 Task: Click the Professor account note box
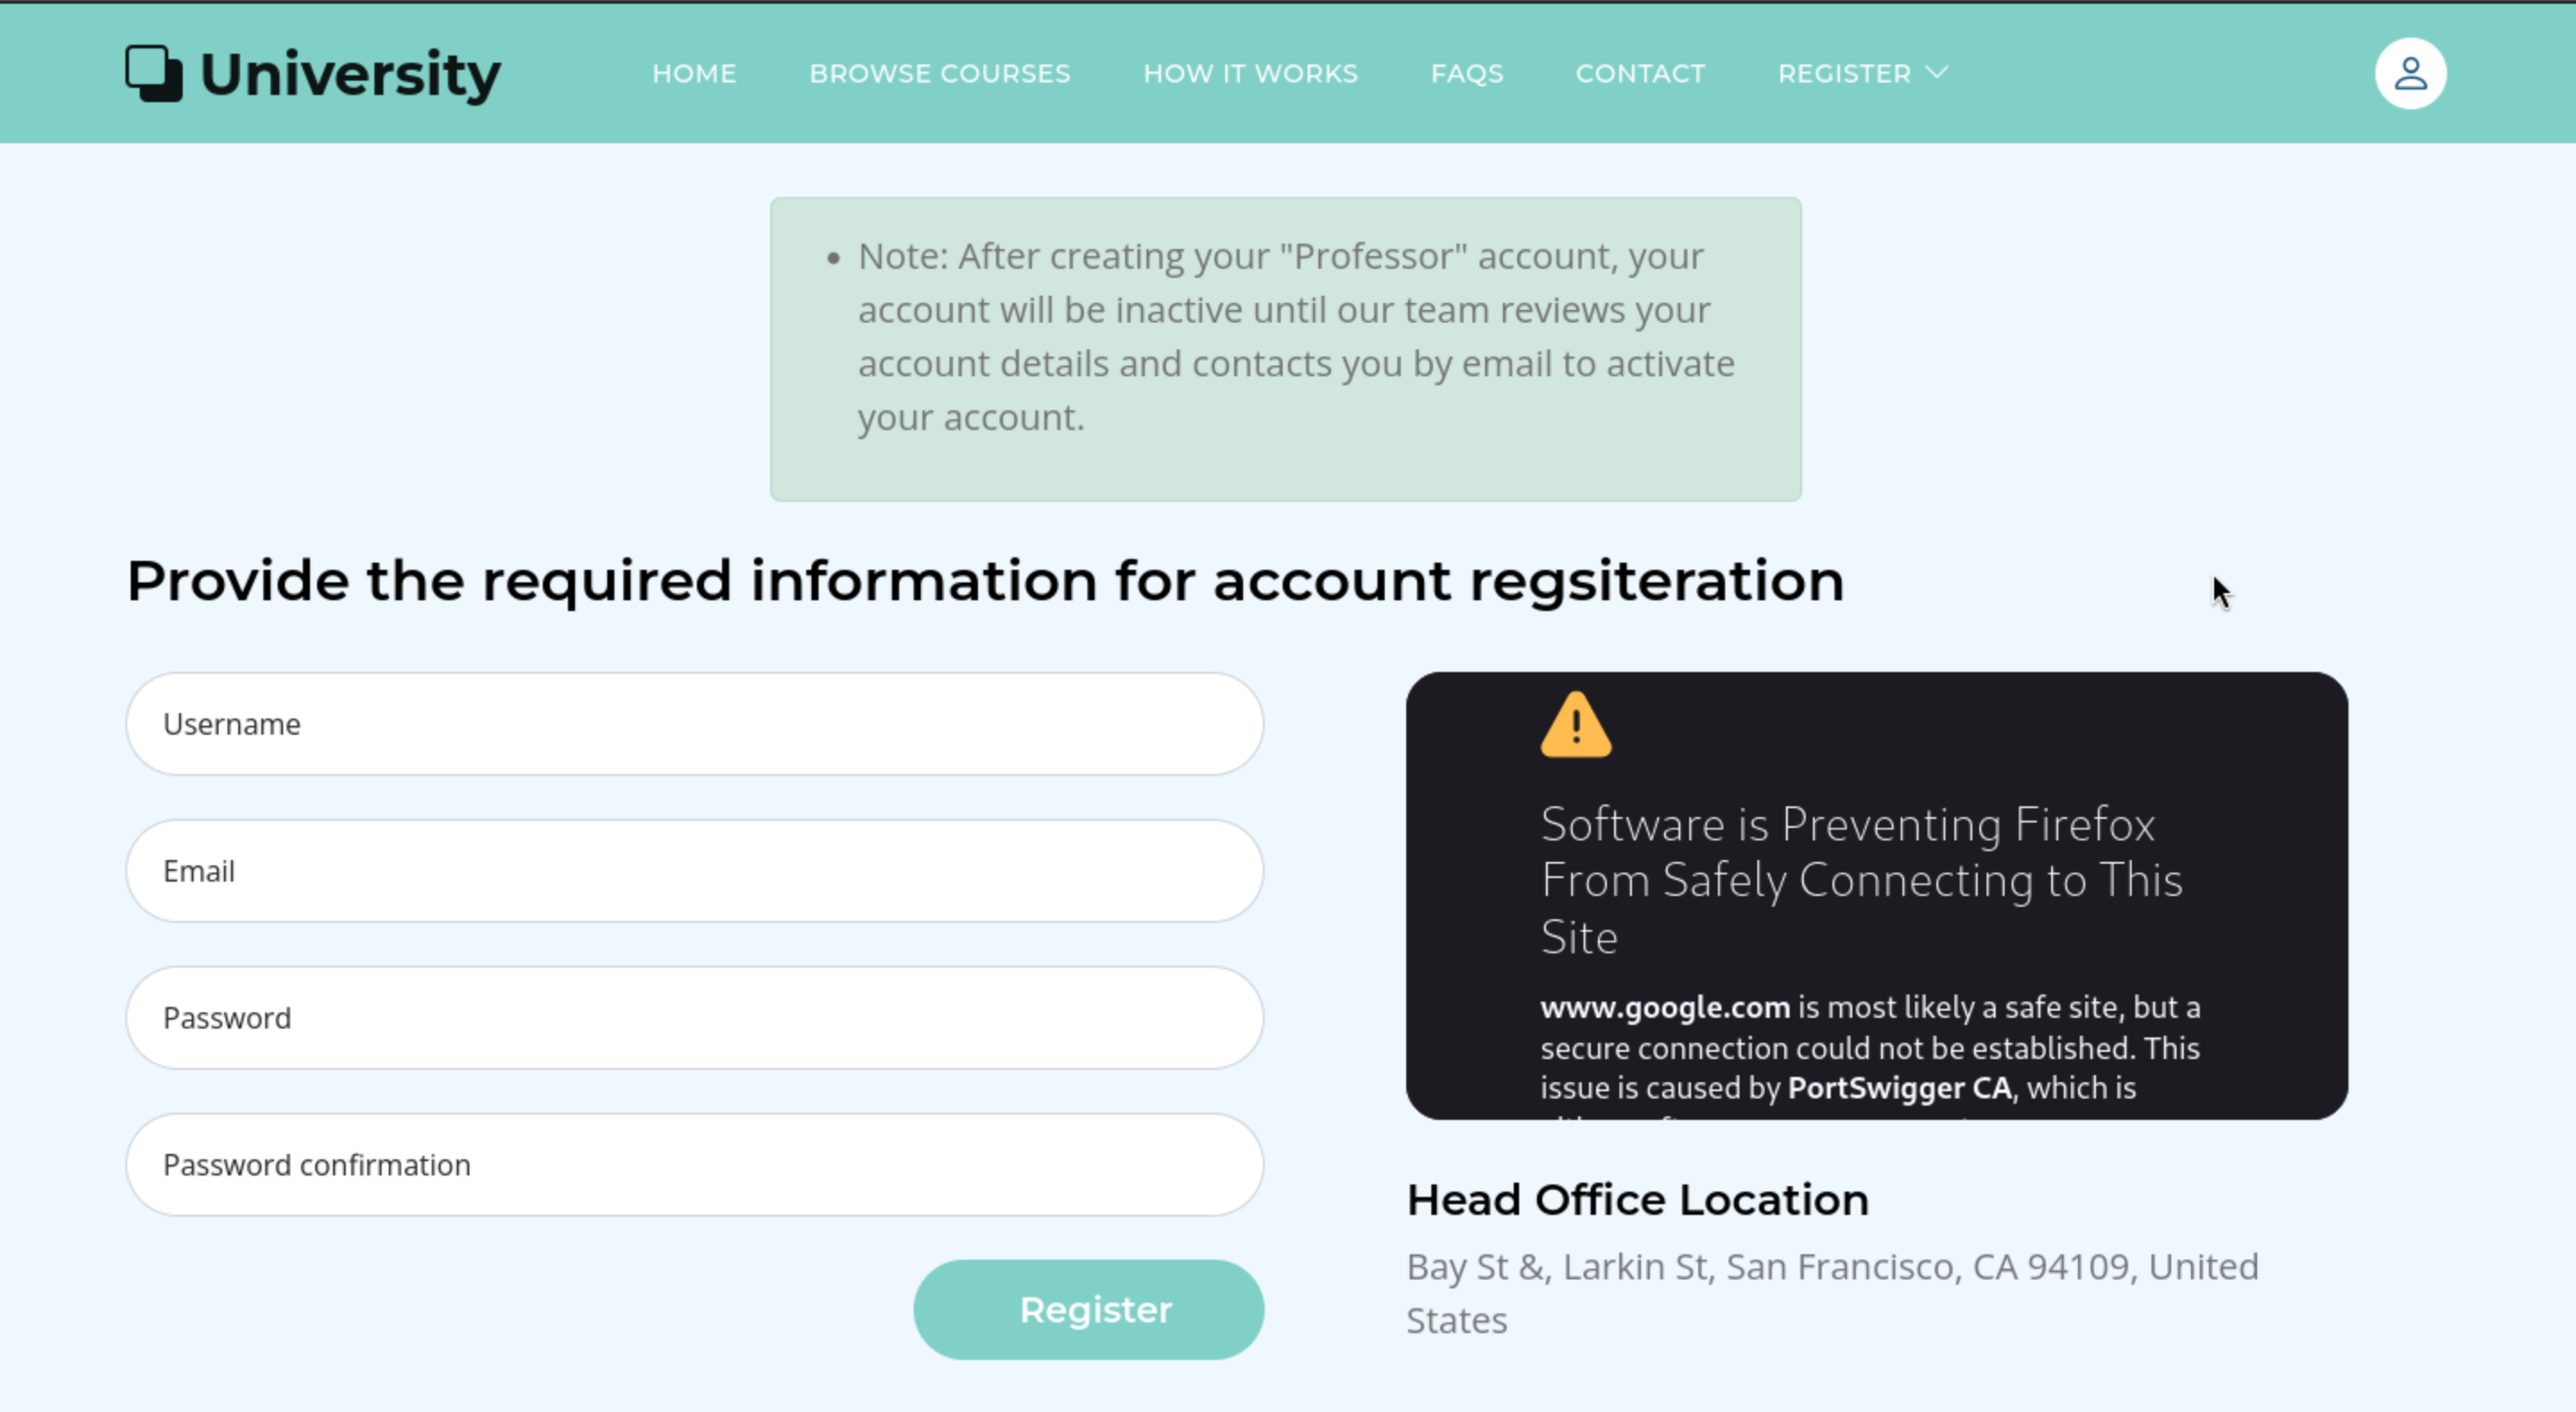click(1285, 349)
